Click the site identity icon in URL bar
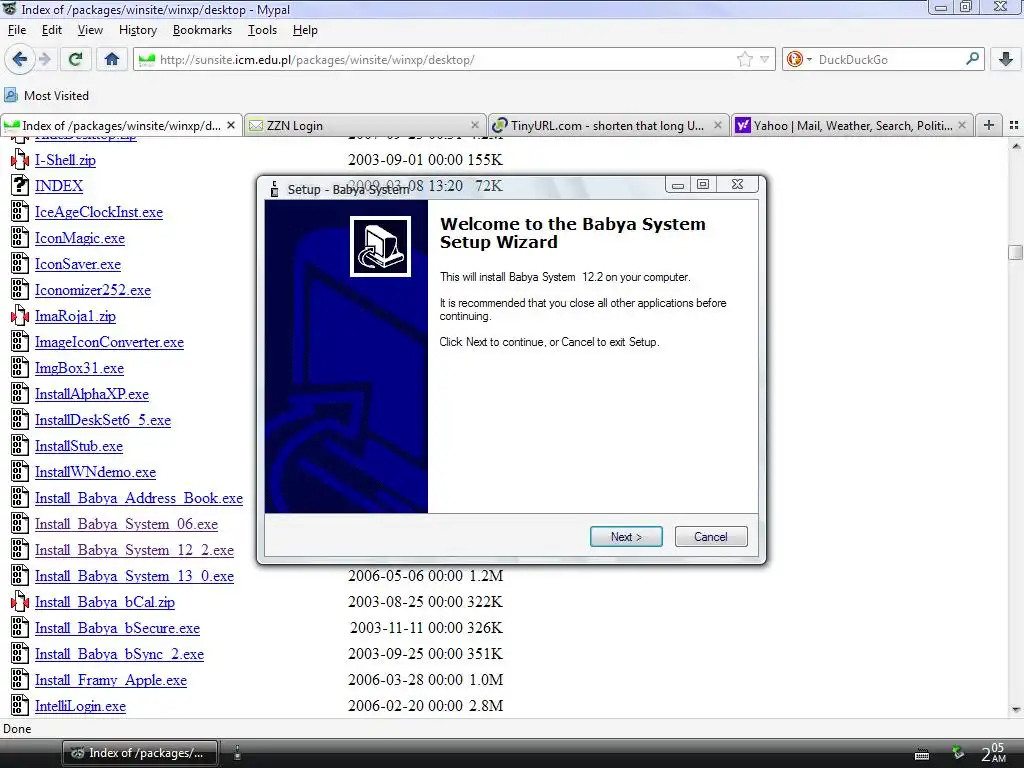1024x768 pixels. (147, 59)
